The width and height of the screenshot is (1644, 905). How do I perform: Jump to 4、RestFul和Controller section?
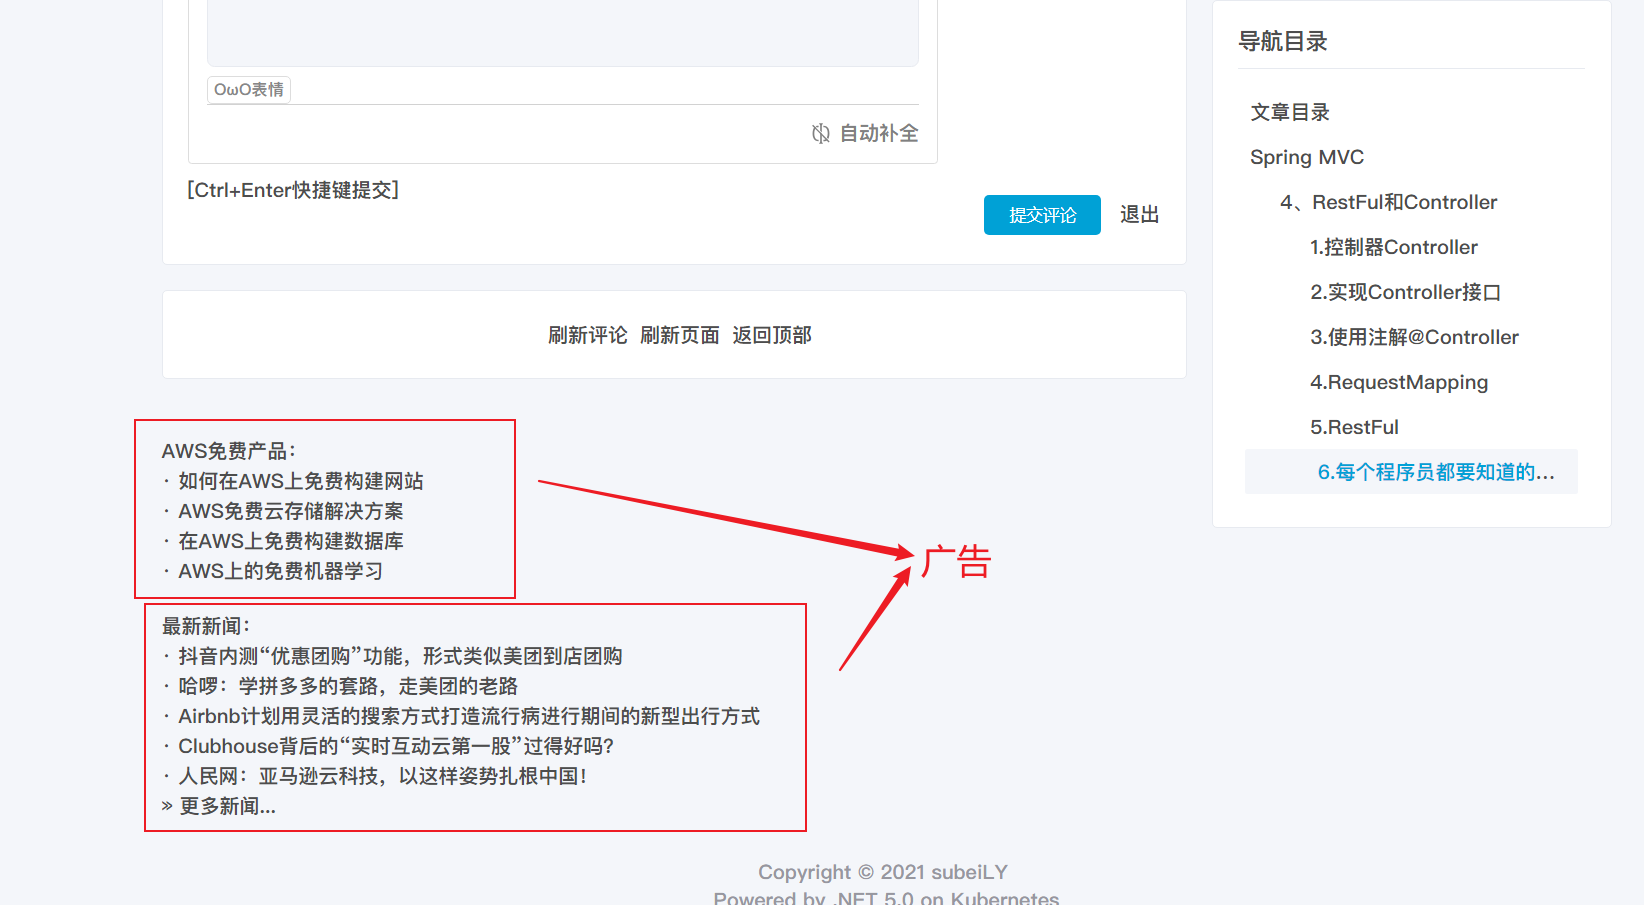point(1389,202)
